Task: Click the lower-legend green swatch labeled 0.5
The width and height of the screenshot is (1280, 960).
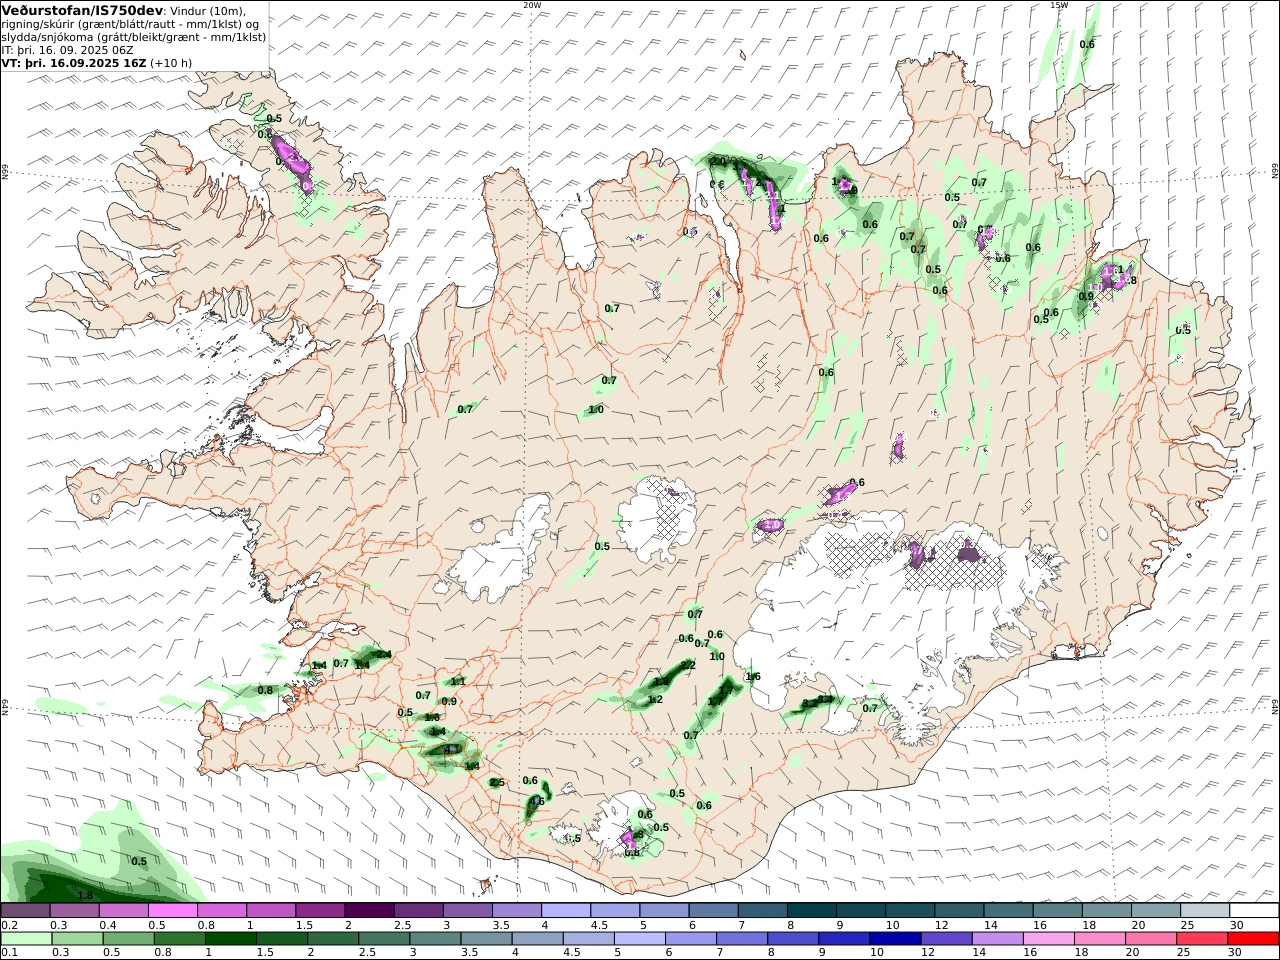Action: [x=128, y=939]
